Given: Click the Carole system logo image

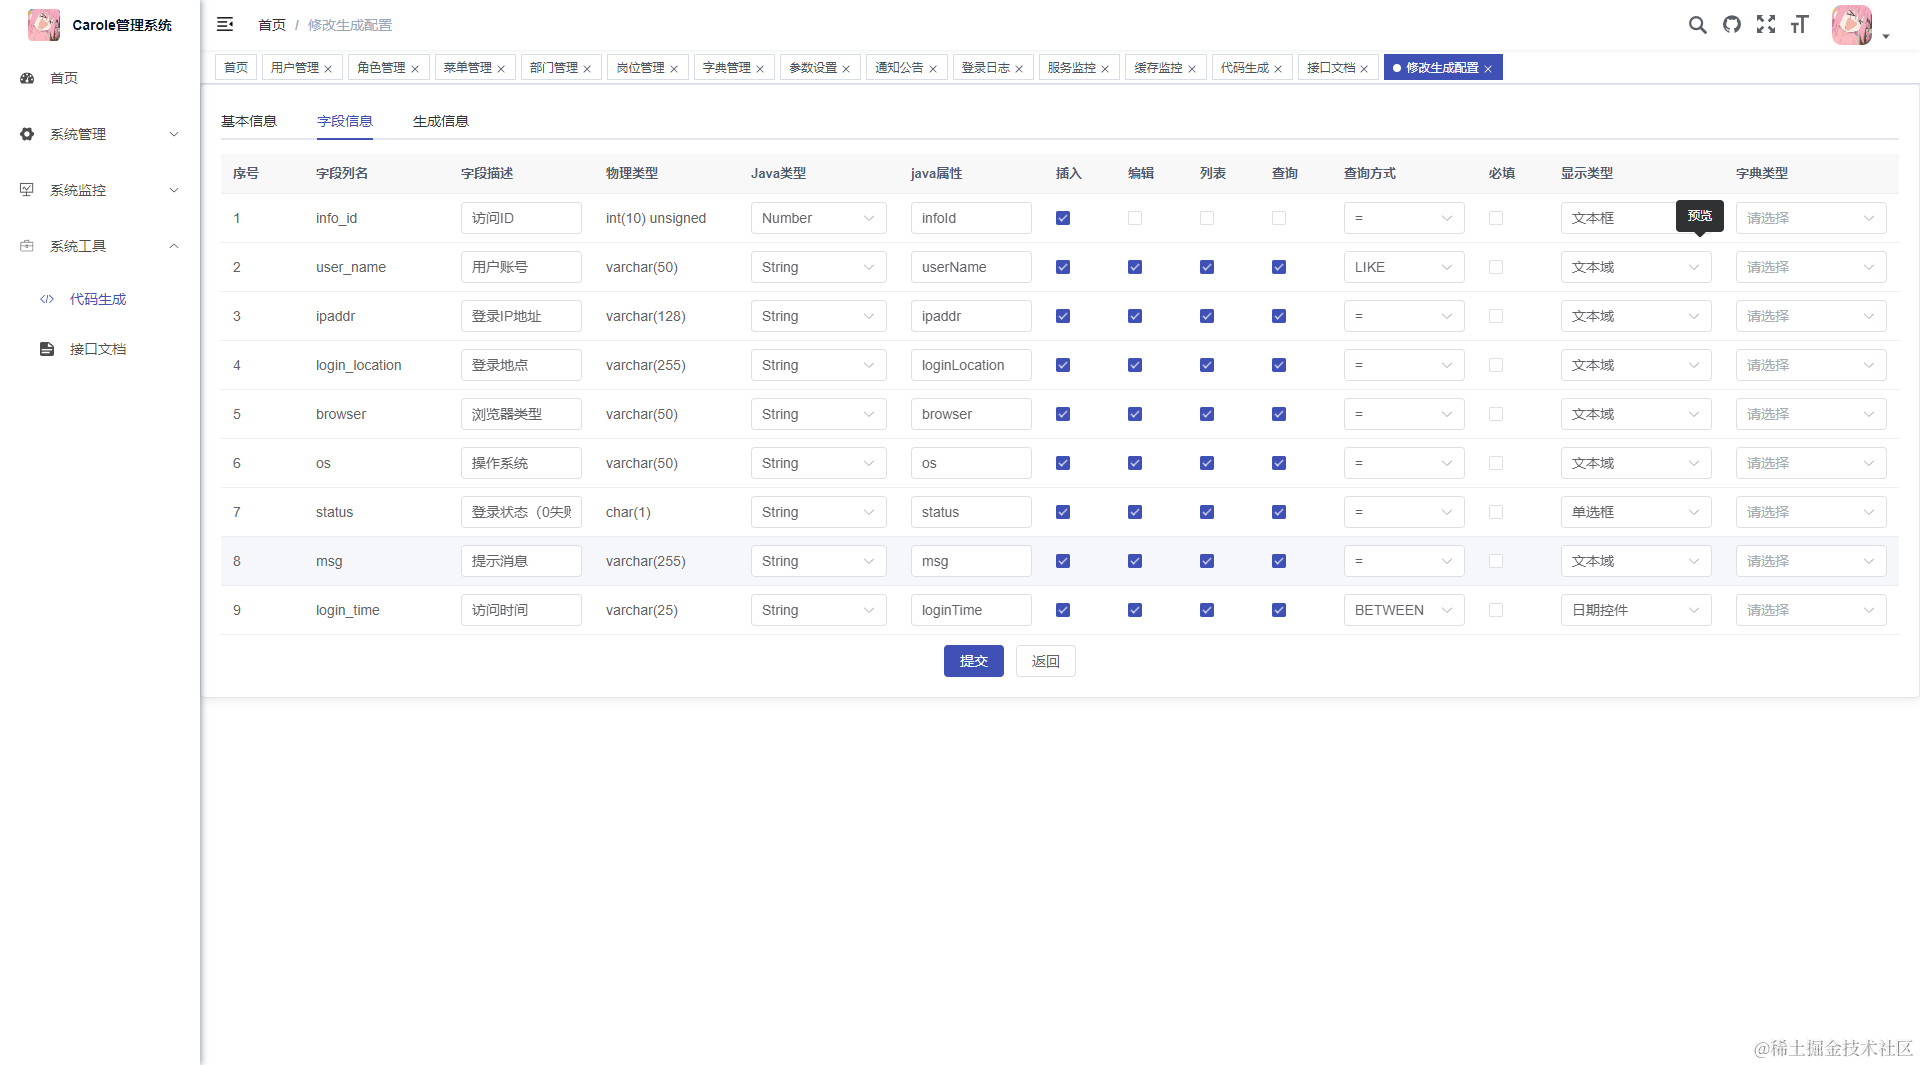Looking at the screenshot, I should (44, 25).
